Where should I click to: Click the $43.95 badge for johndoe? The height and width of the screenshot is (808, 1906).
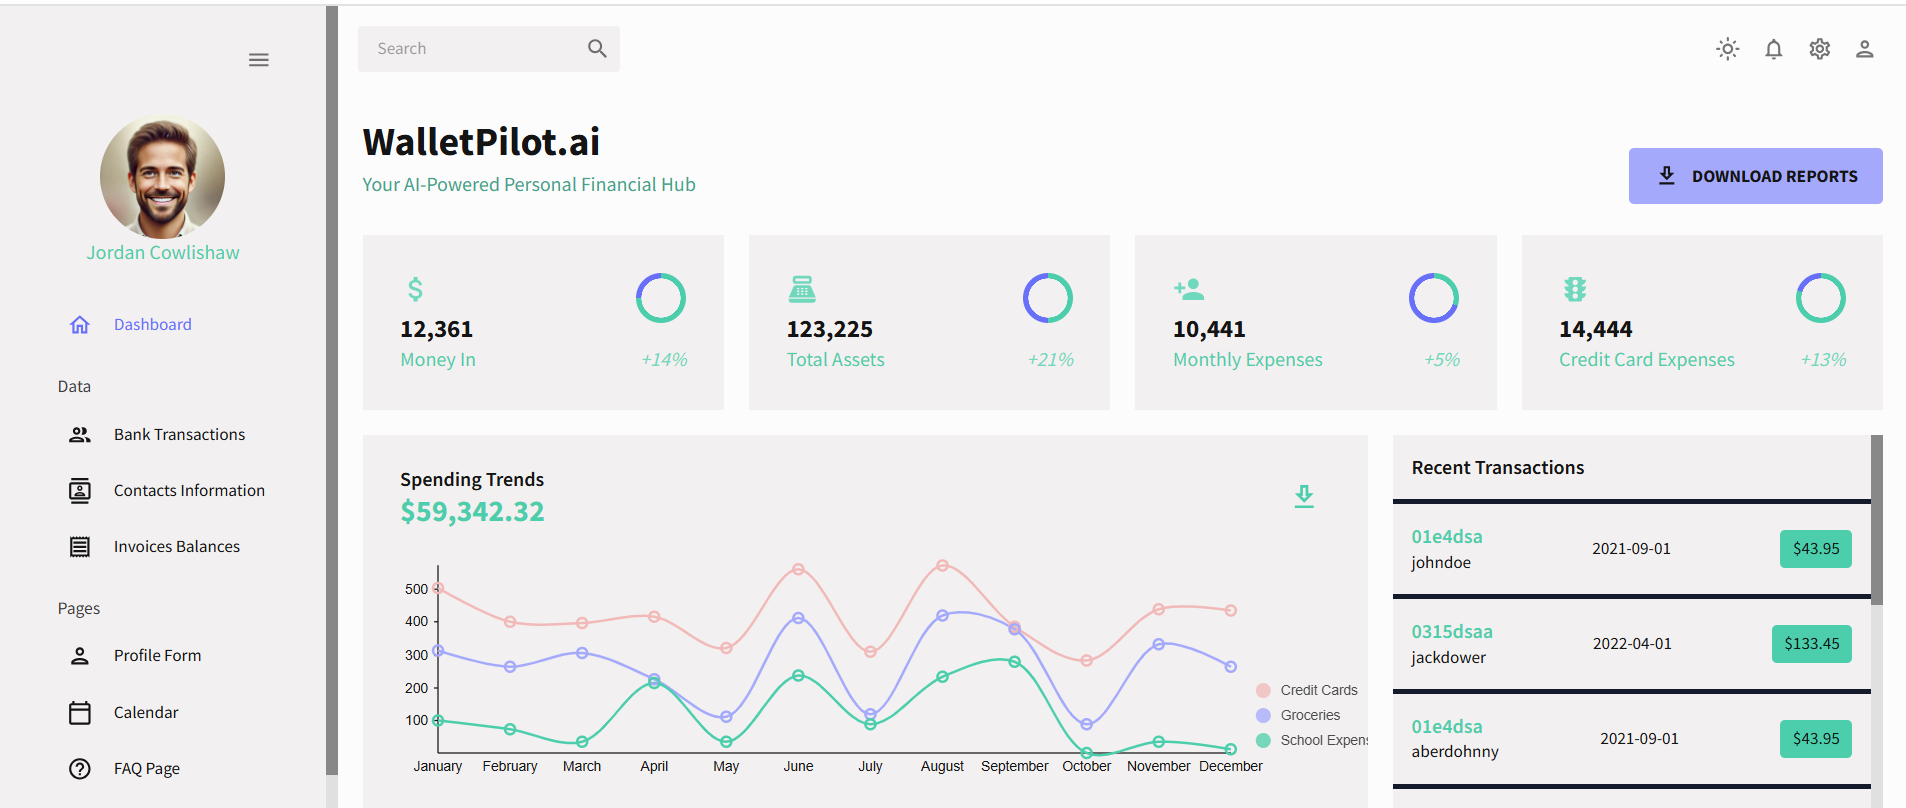tap(1816, 549)
